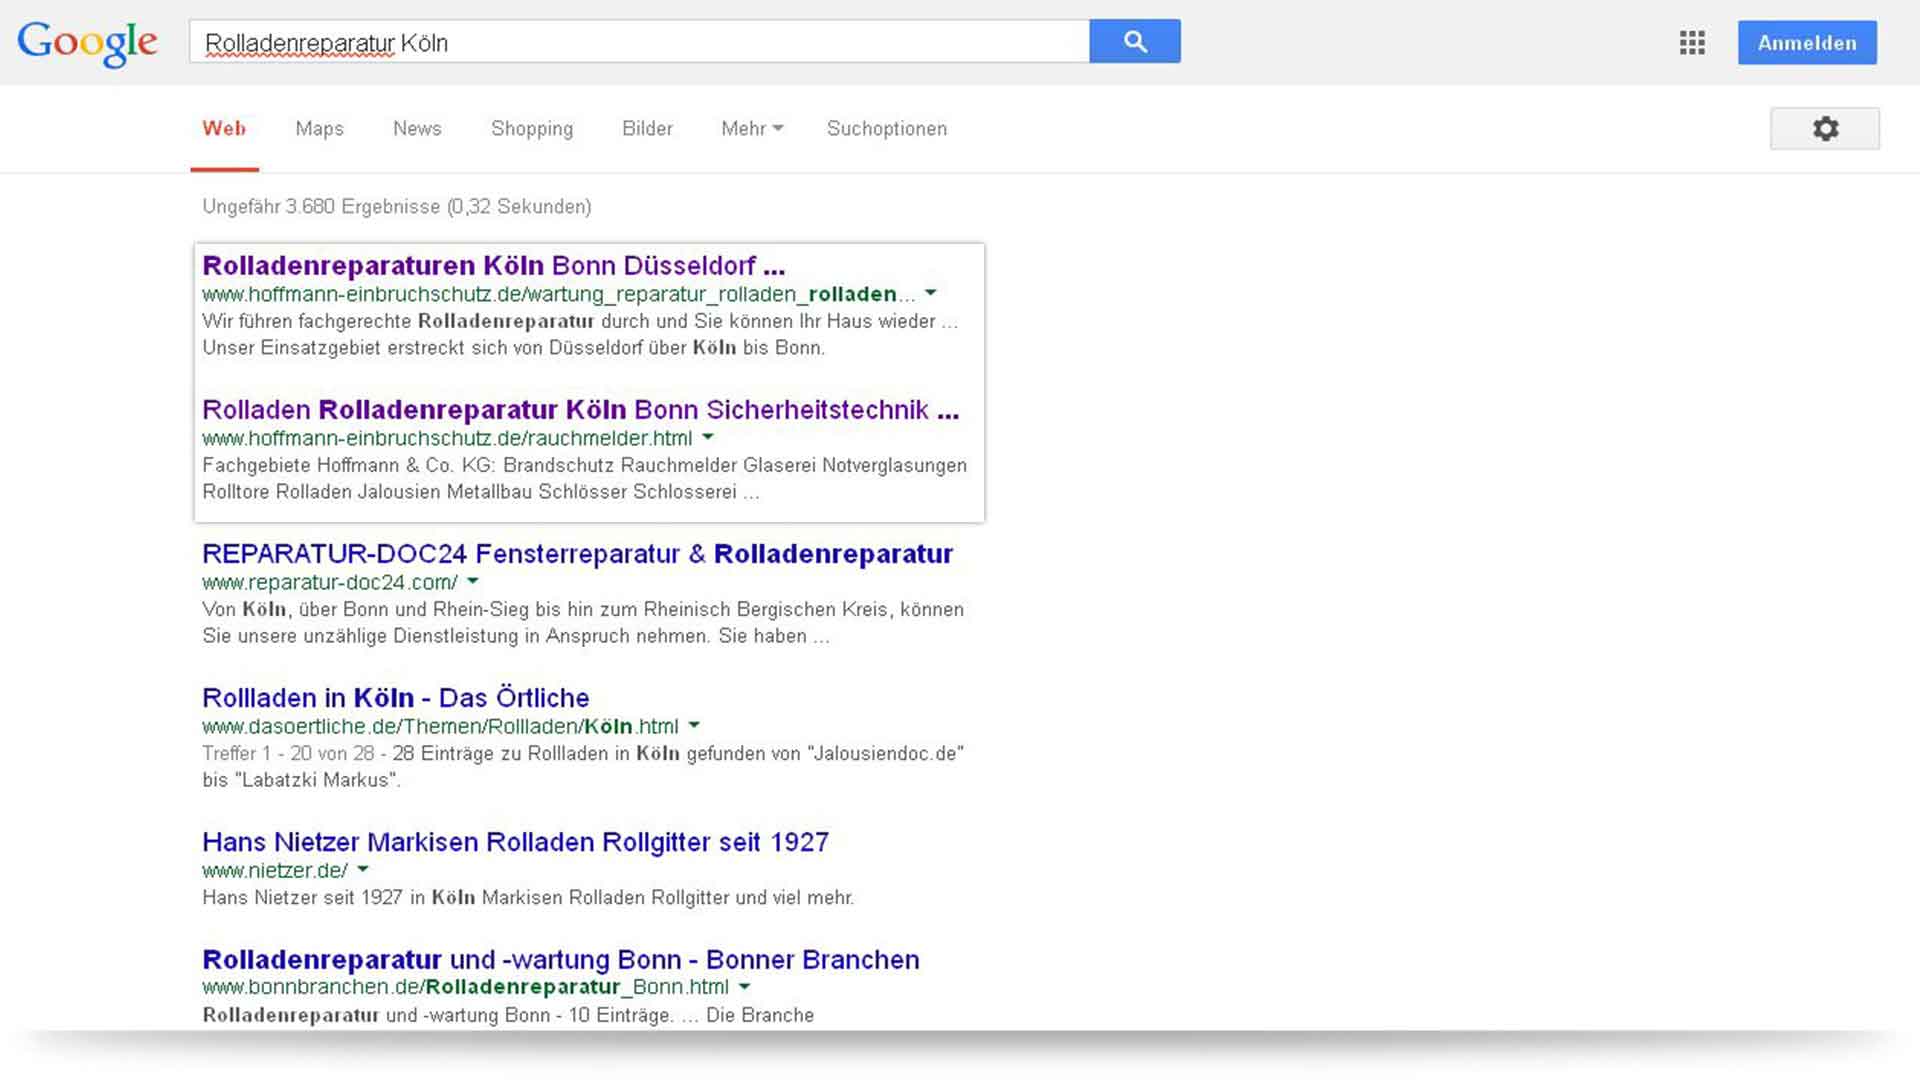Expand arrow next to dasoertliche.de URL
This screenshot has height=1080, width=1920.
pyautogui.click(x=694, y=725)
